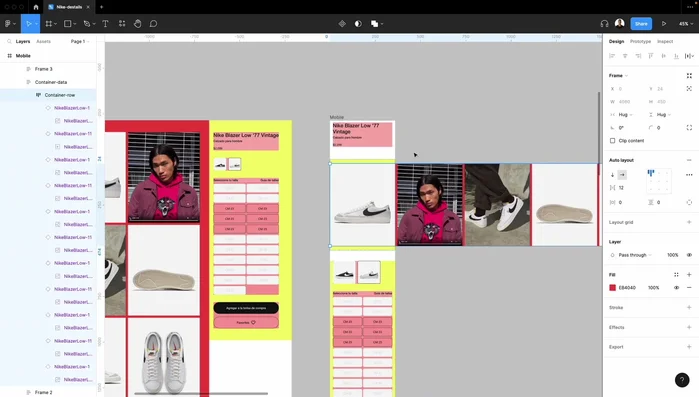
Task: Click align vertical centers icon
Action: (x=664, y=56)
